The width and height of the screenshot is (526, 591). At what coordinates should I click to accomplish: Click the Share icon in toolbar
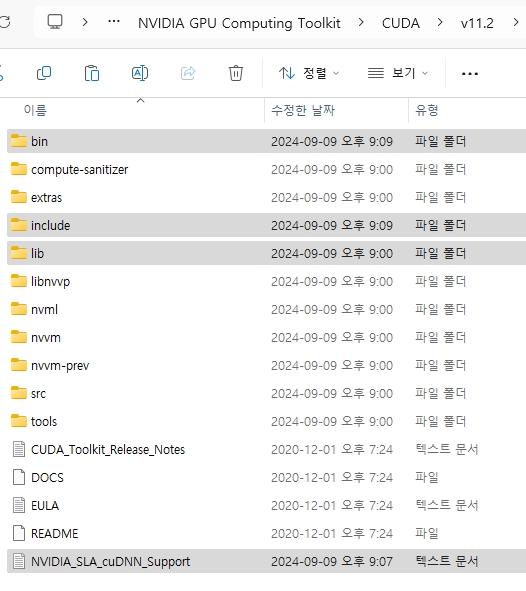tap(188, 73)
